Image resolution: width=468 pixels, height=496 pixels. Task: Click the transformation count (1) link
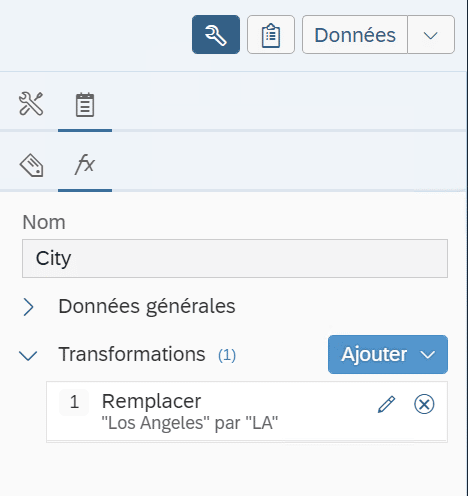(x=227, y=355)
